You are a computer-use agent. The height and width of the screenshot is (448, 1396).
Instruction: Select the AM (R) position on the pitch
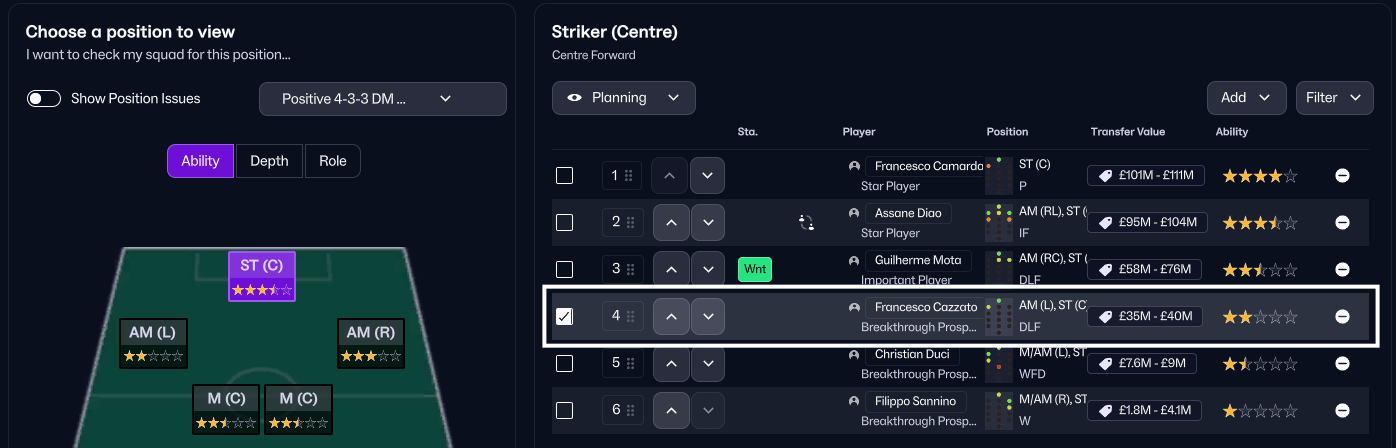[x=371, y=344]
